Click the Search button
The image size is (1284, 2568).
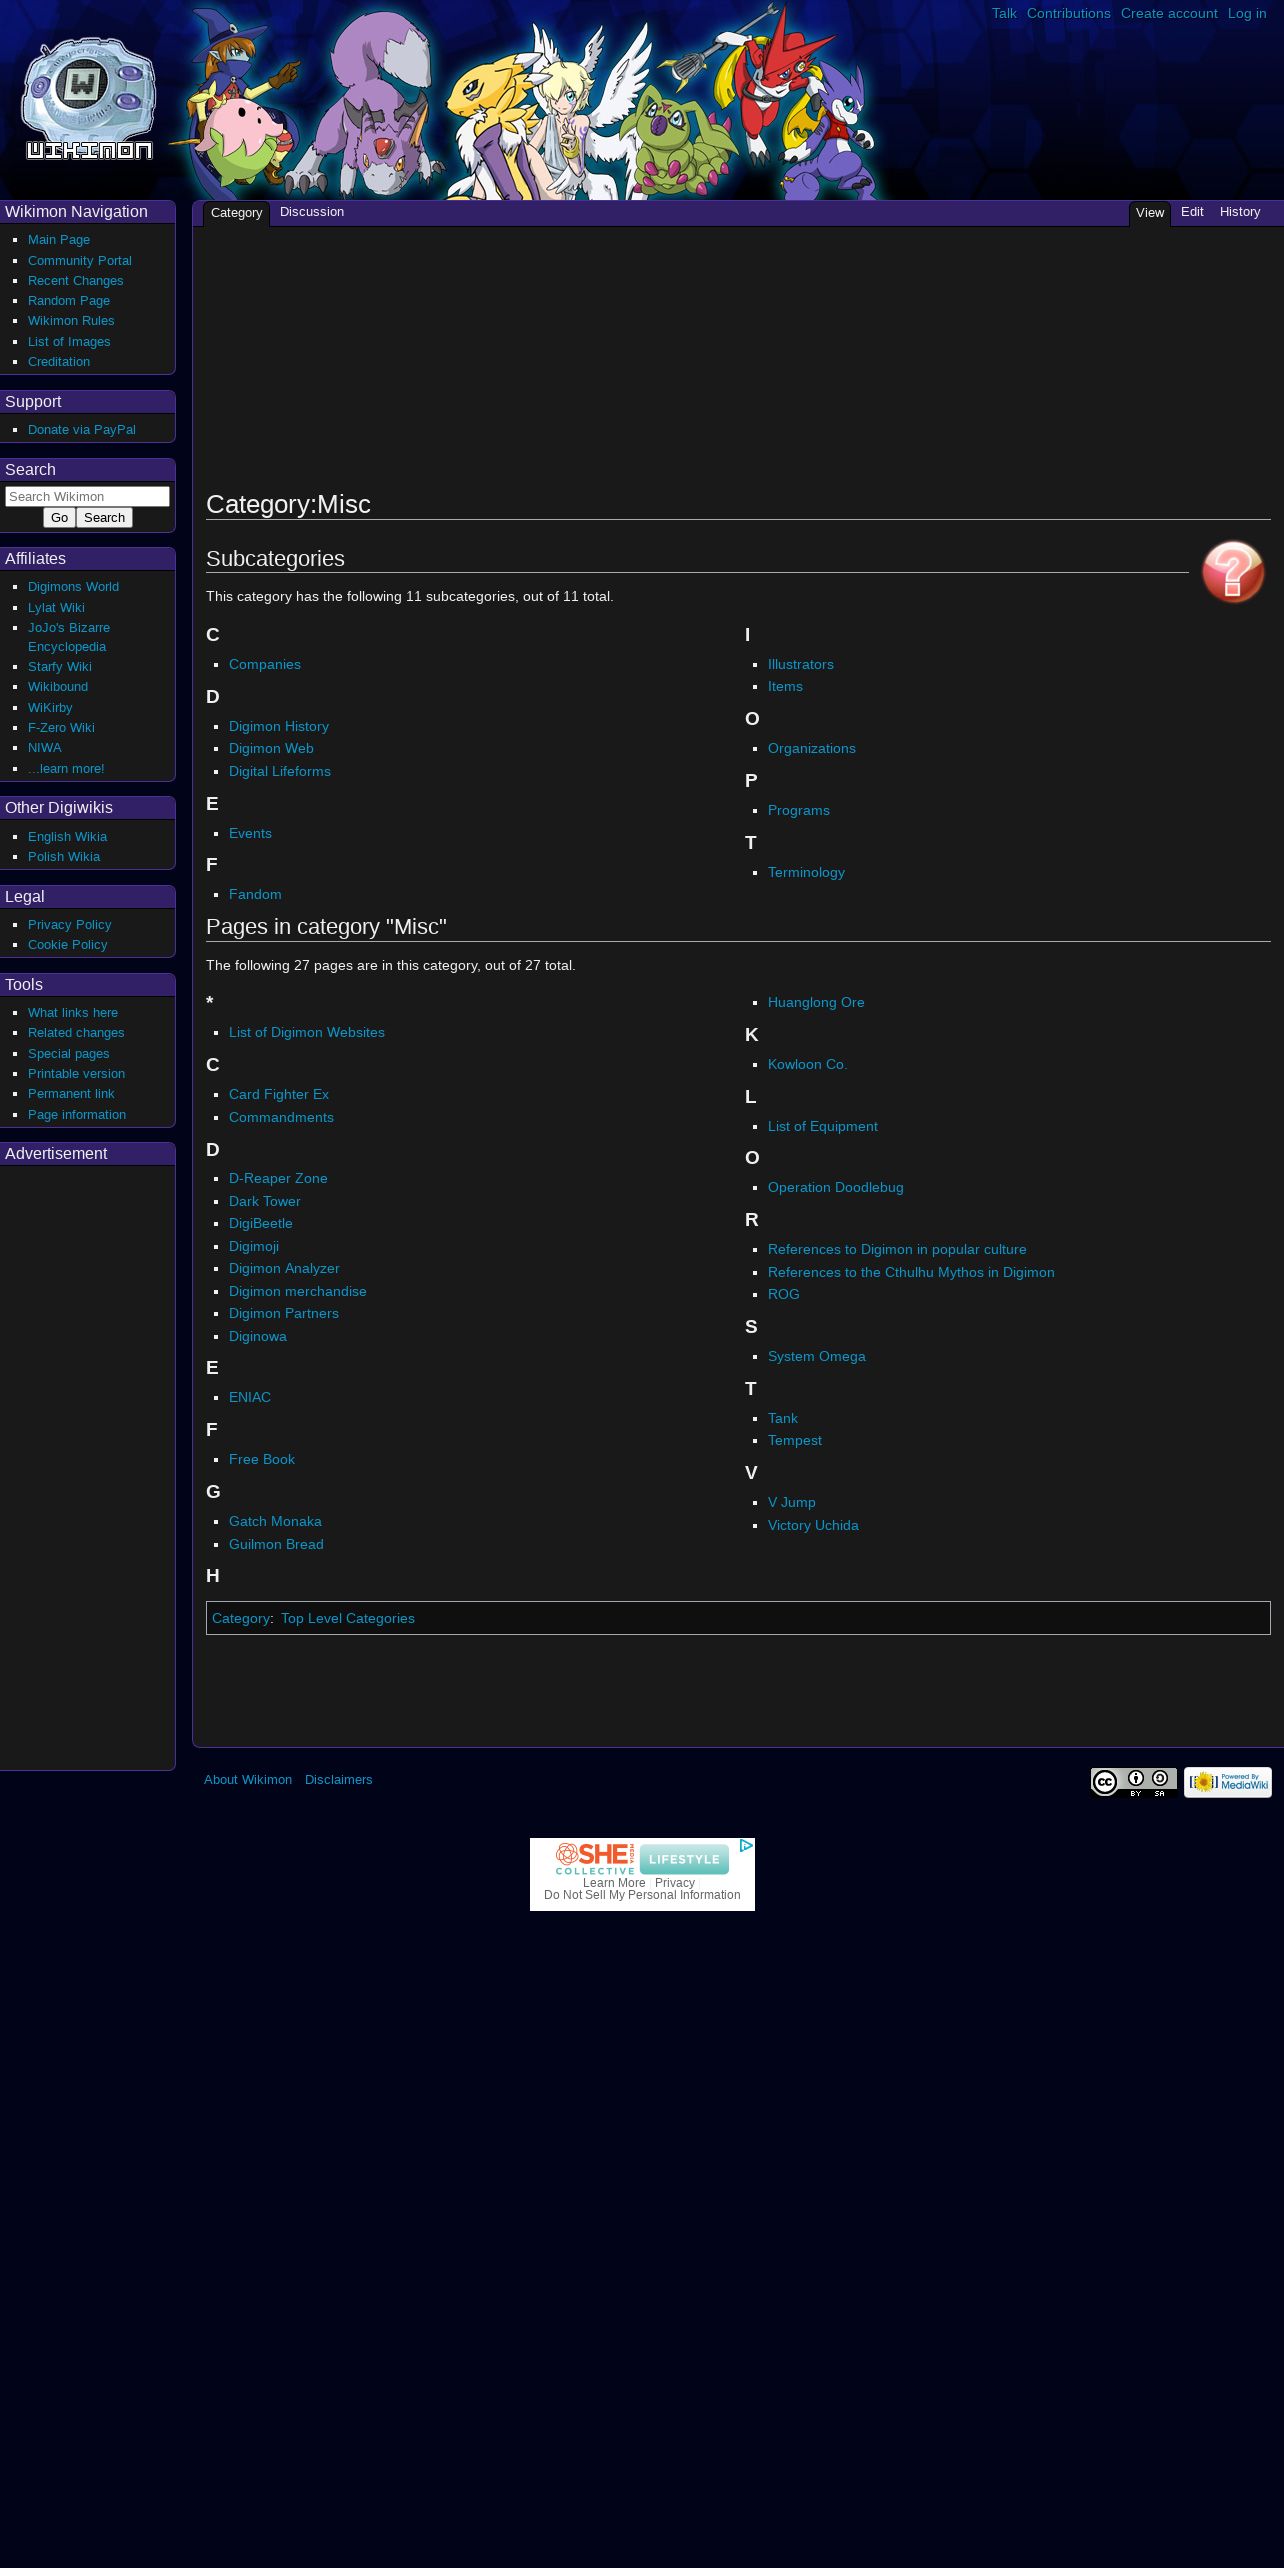point(104,517)
